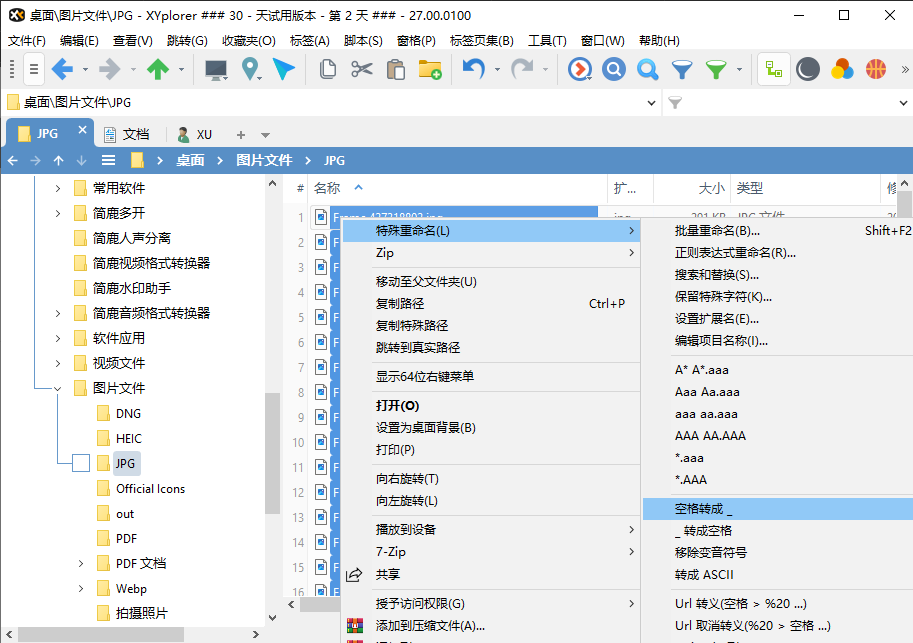Click the plus button to add tab
This screenshot has height=643, width=913.
pyautogui.click(x=240, y=134)
